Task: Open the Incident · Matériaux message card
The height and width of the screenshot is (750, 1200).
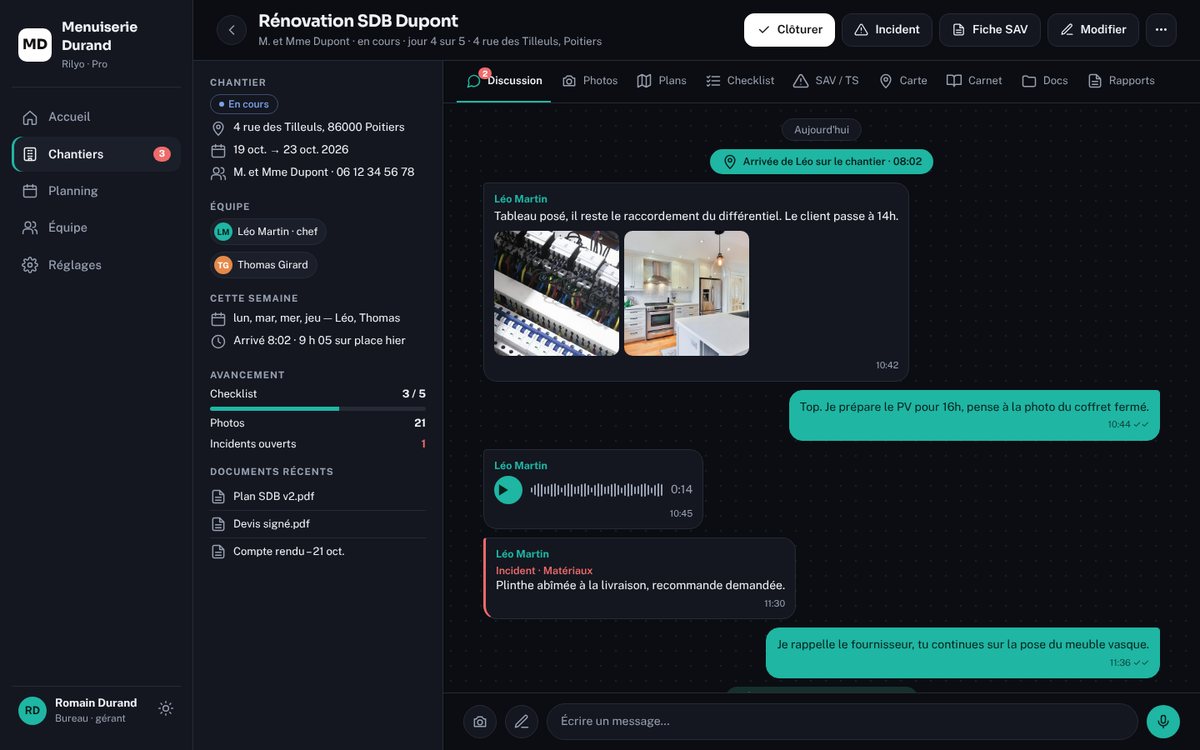Action: pos(640,578)
